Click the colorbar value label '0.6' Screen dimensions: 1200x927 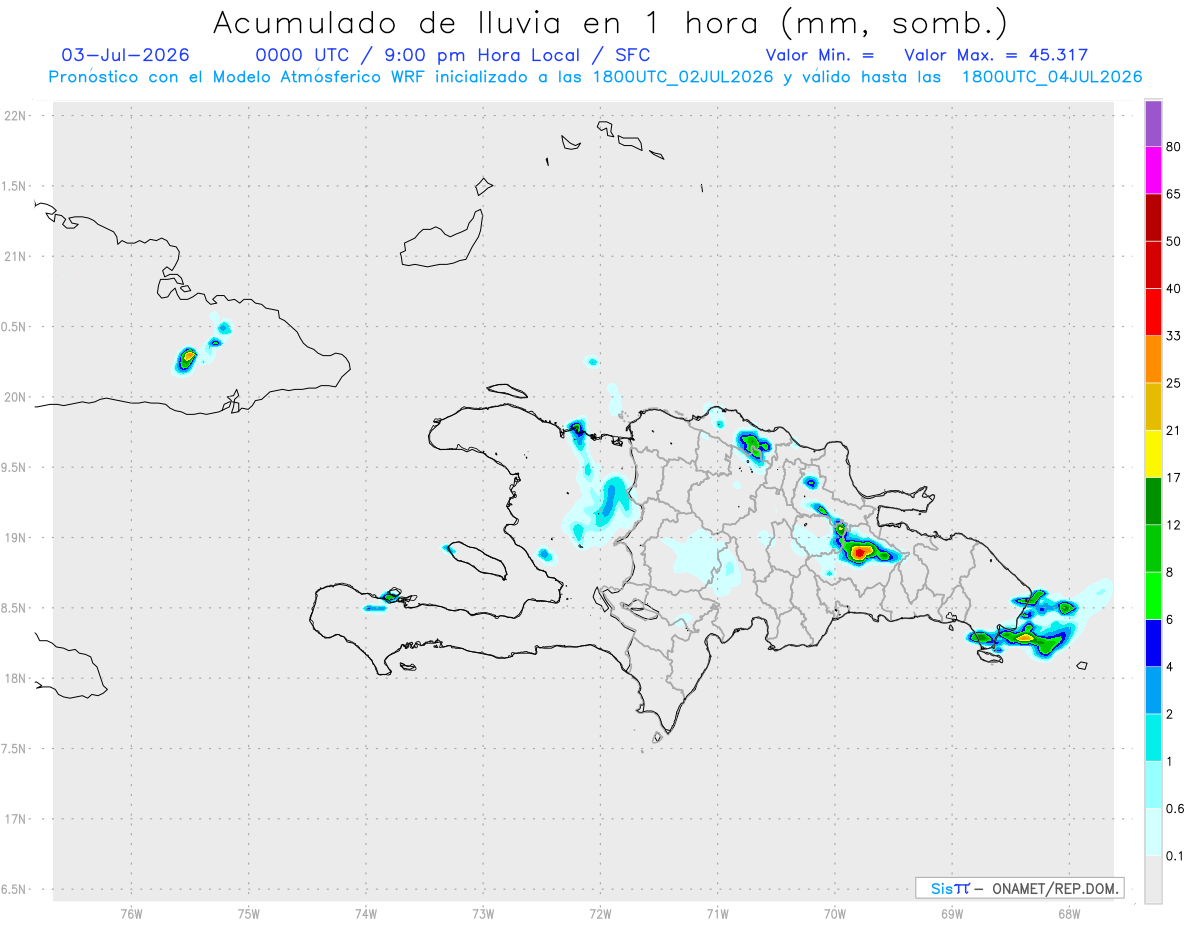pyautogui.click(x=1175, y=809)
